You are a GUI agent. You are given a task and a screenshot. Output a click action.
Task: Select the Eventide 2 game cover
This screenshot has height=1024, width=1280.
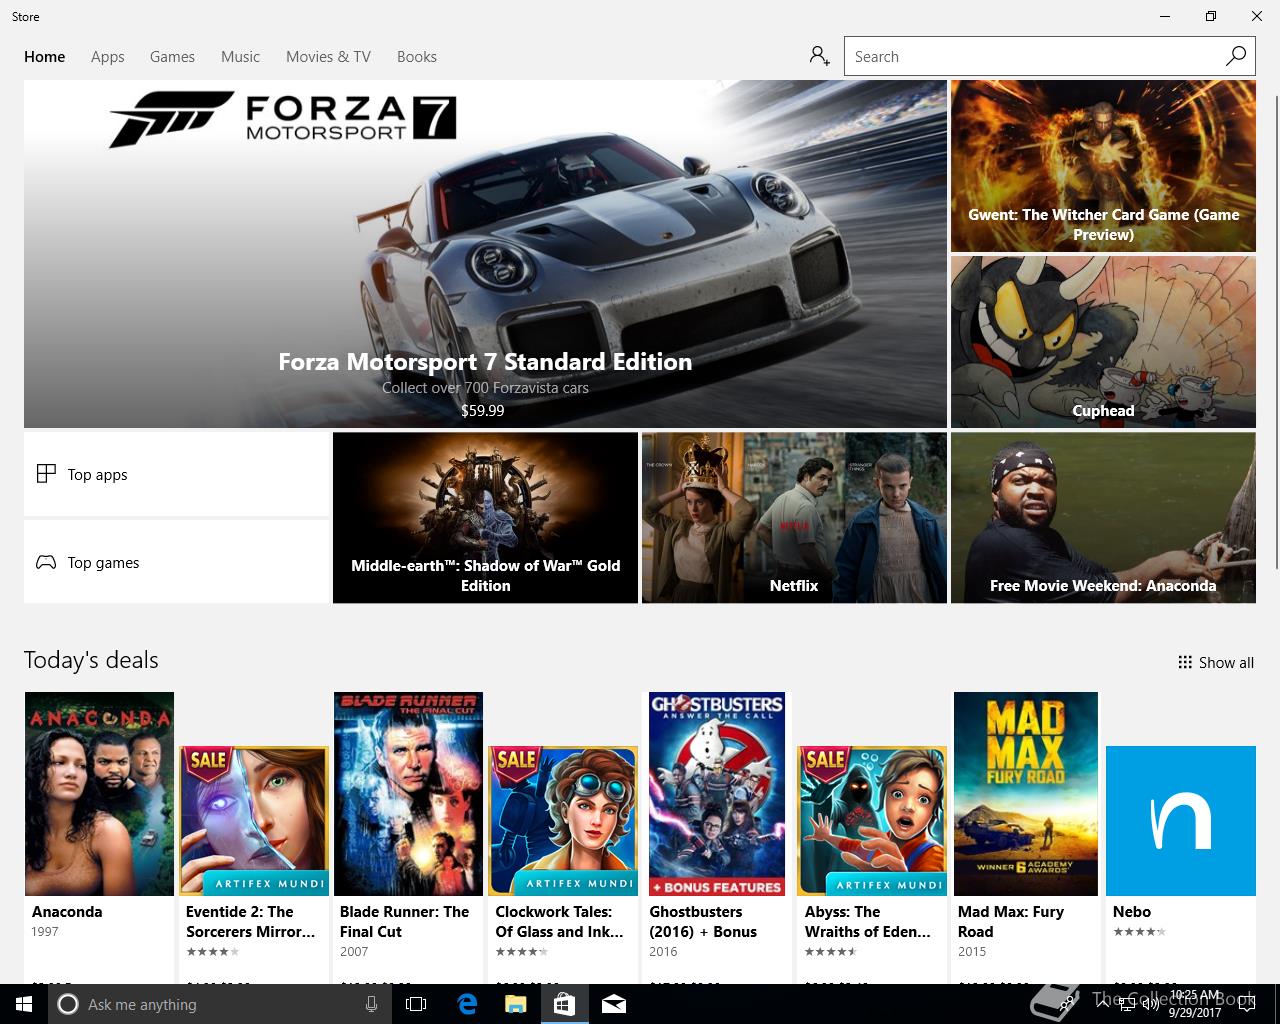click(x=254, y=820)
